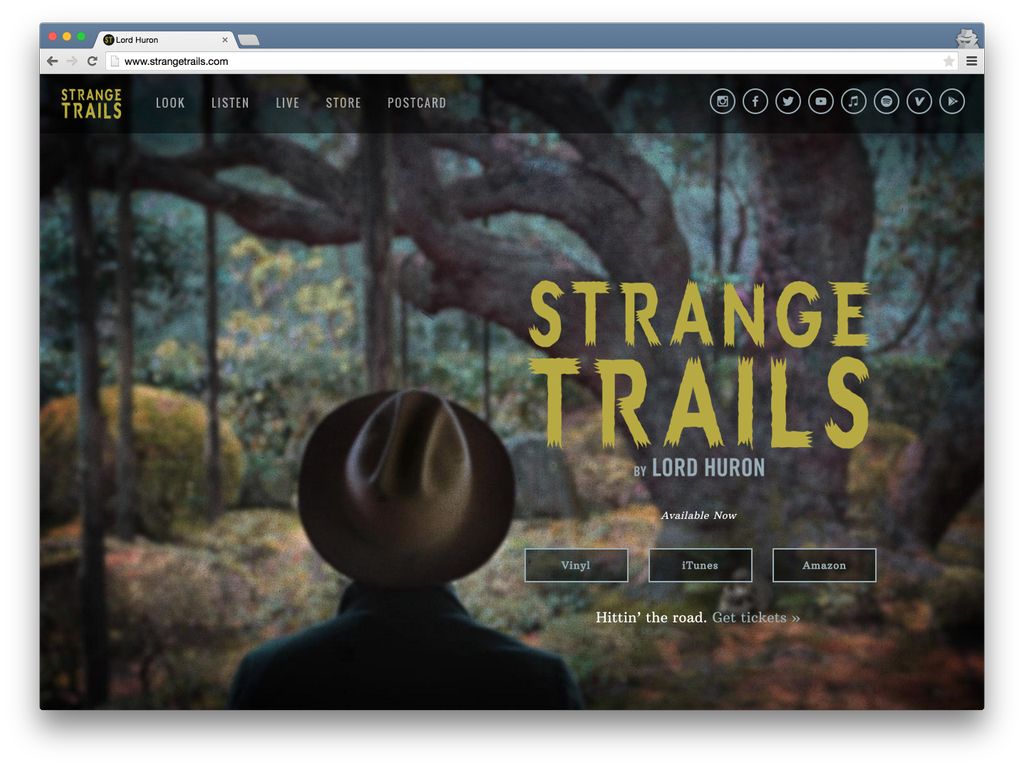This screenshot has height=767, width=1024.
Task: Close the Lord Huron tab
Action: point(225,40)
